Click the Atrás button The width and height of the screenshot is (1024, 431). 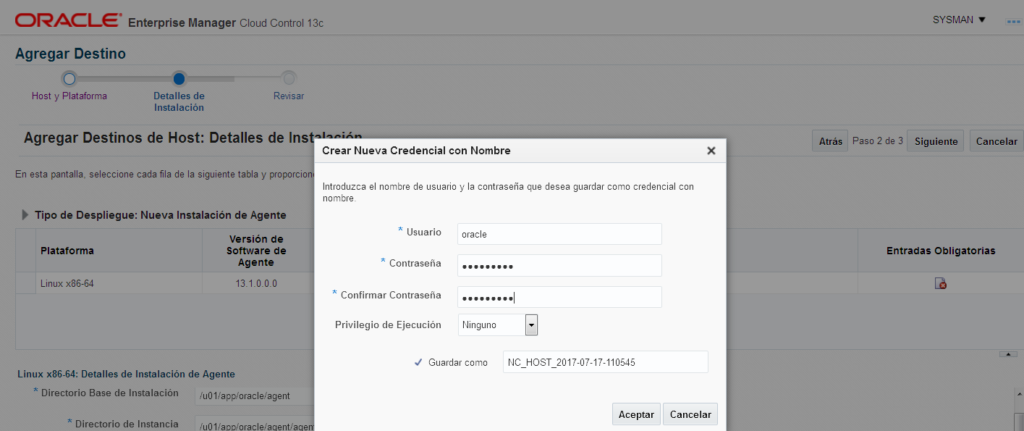point(829,141)
